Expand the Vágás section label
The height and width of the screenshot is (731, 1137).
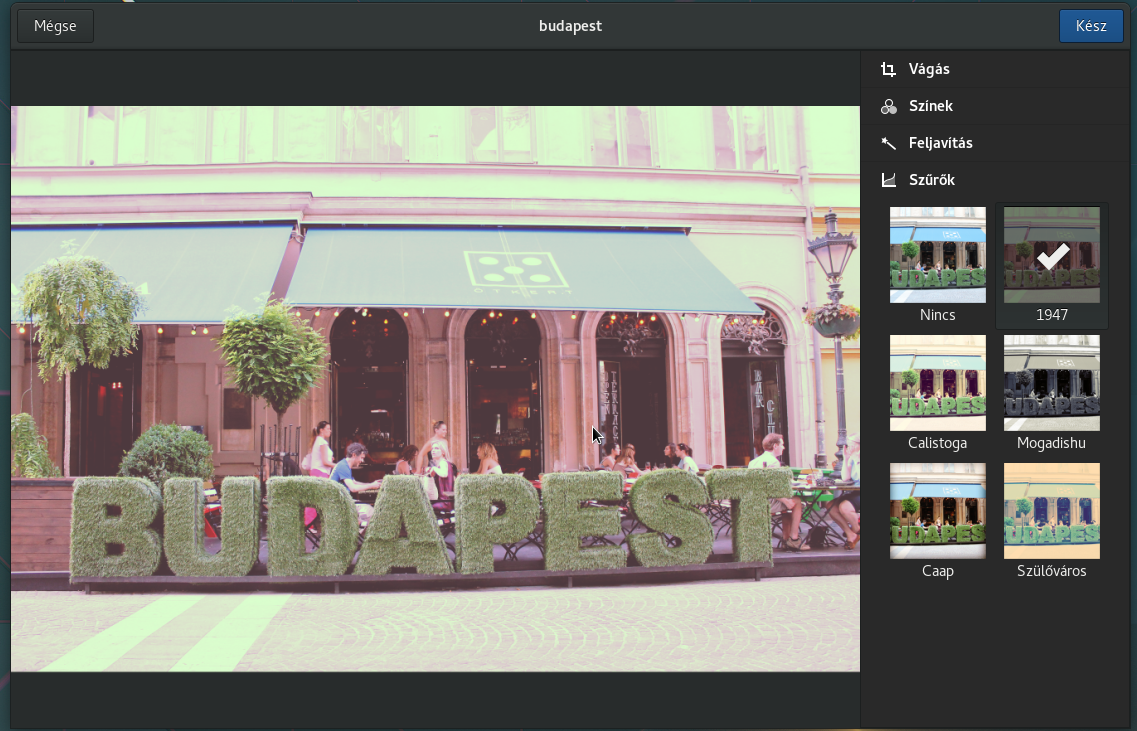[929, 69]
